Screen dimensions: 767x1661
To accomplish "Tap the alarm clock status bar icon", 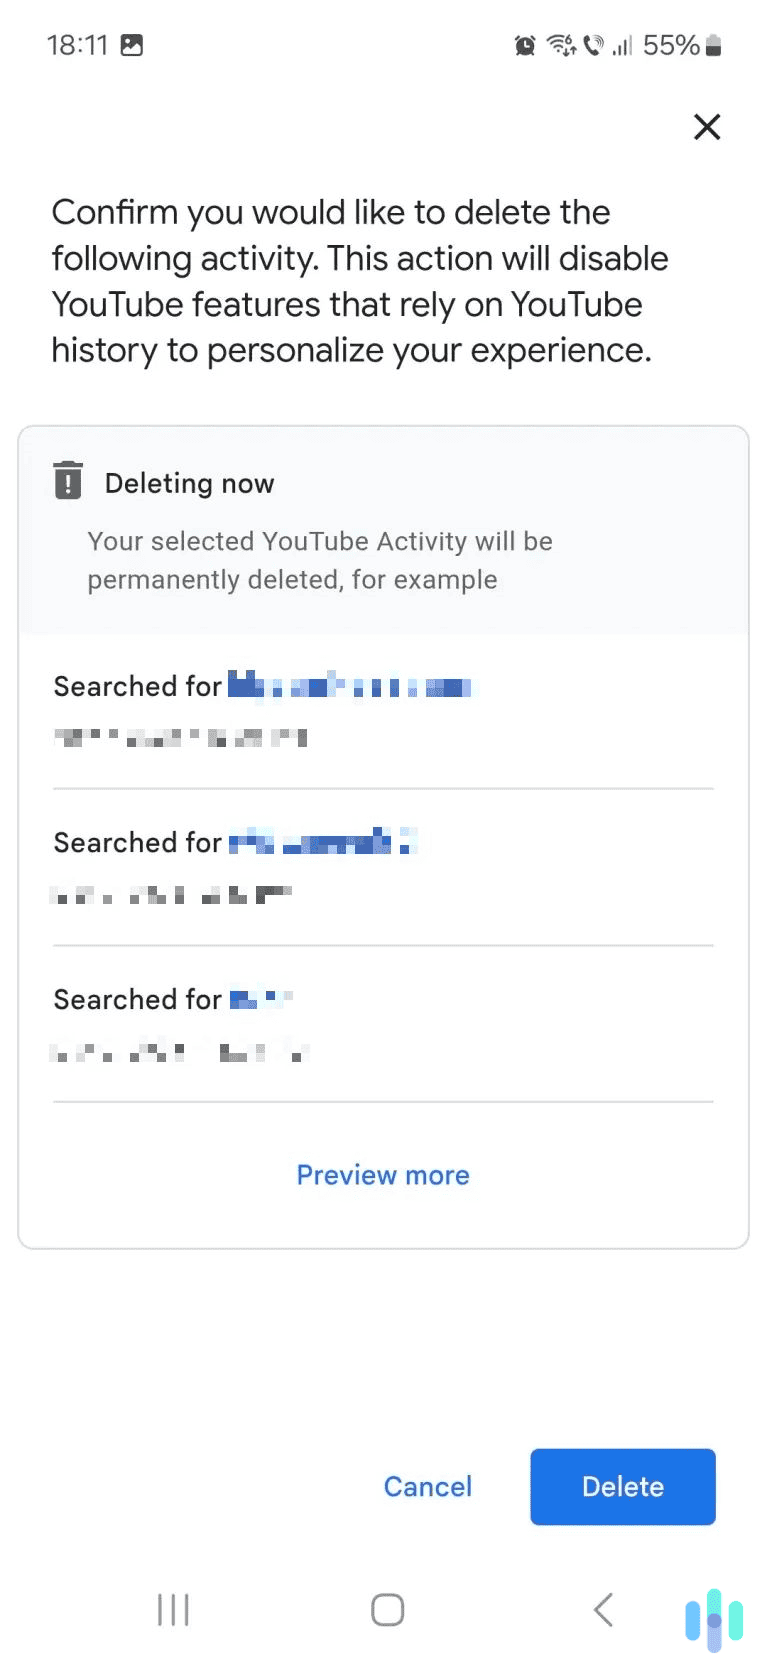I will click(523, 45).
